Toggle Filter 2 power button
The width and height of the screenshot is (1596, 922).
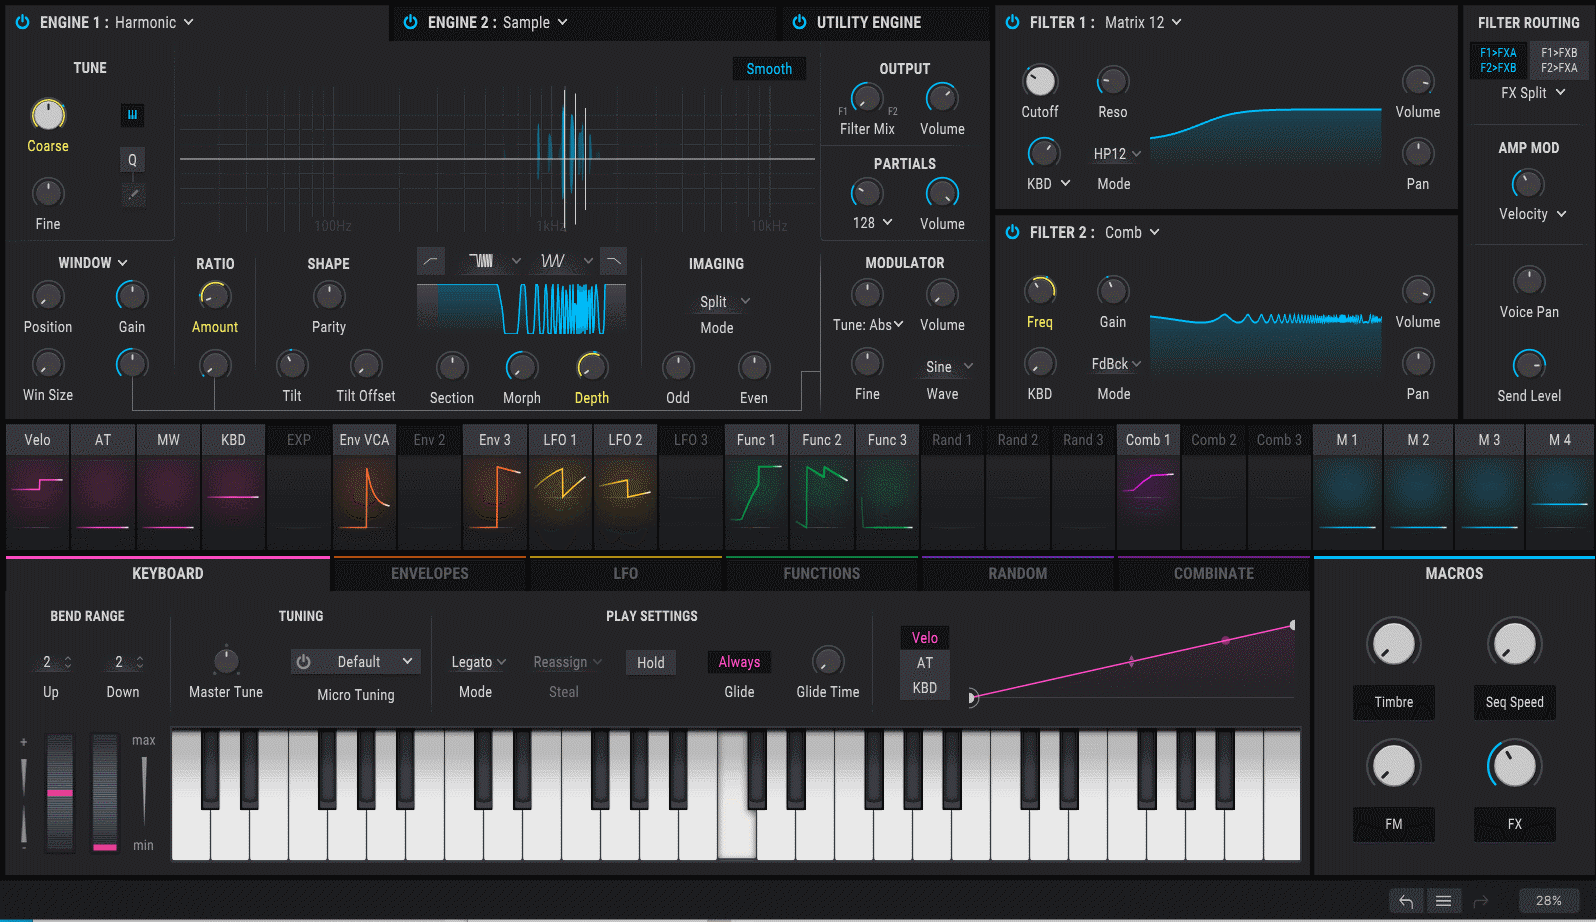pos(1012,232)
